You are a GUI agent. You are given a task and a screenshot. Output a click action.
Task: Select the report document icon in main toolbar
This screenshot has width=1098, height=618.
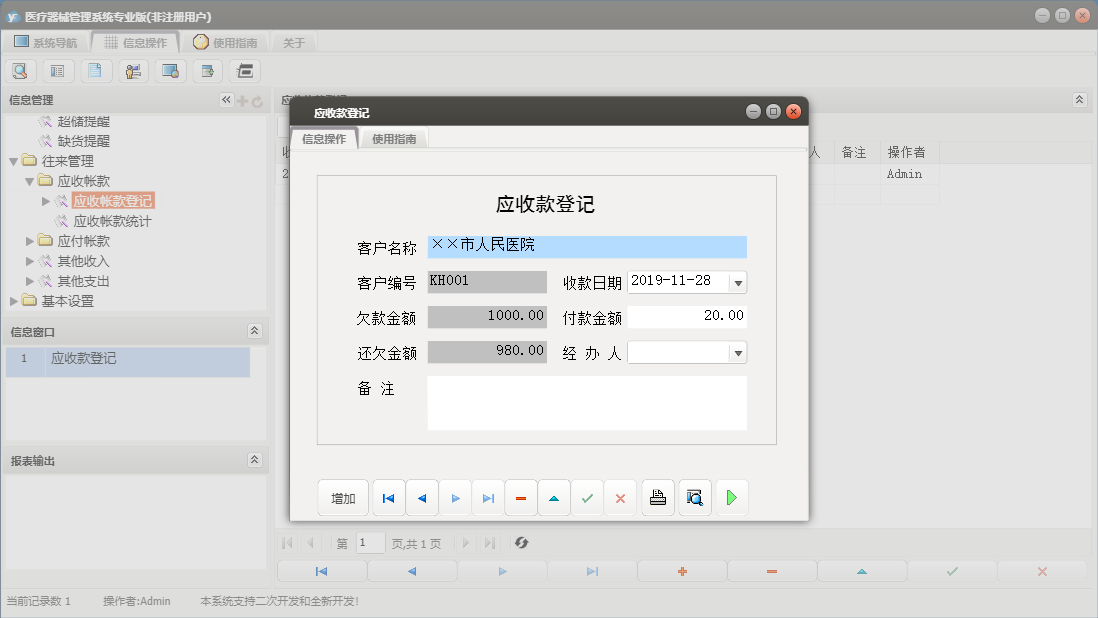[95, 71]
